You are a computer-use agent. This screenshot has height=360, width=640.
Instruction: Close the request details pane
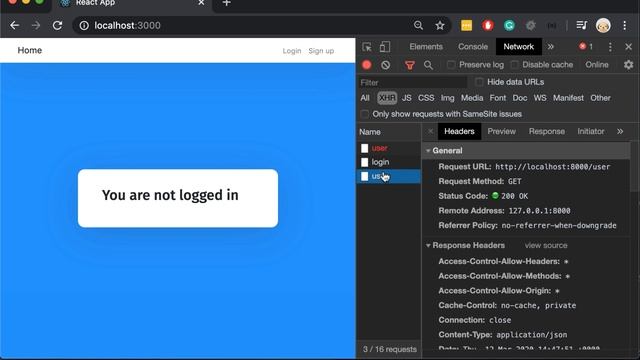coord(430,131)
